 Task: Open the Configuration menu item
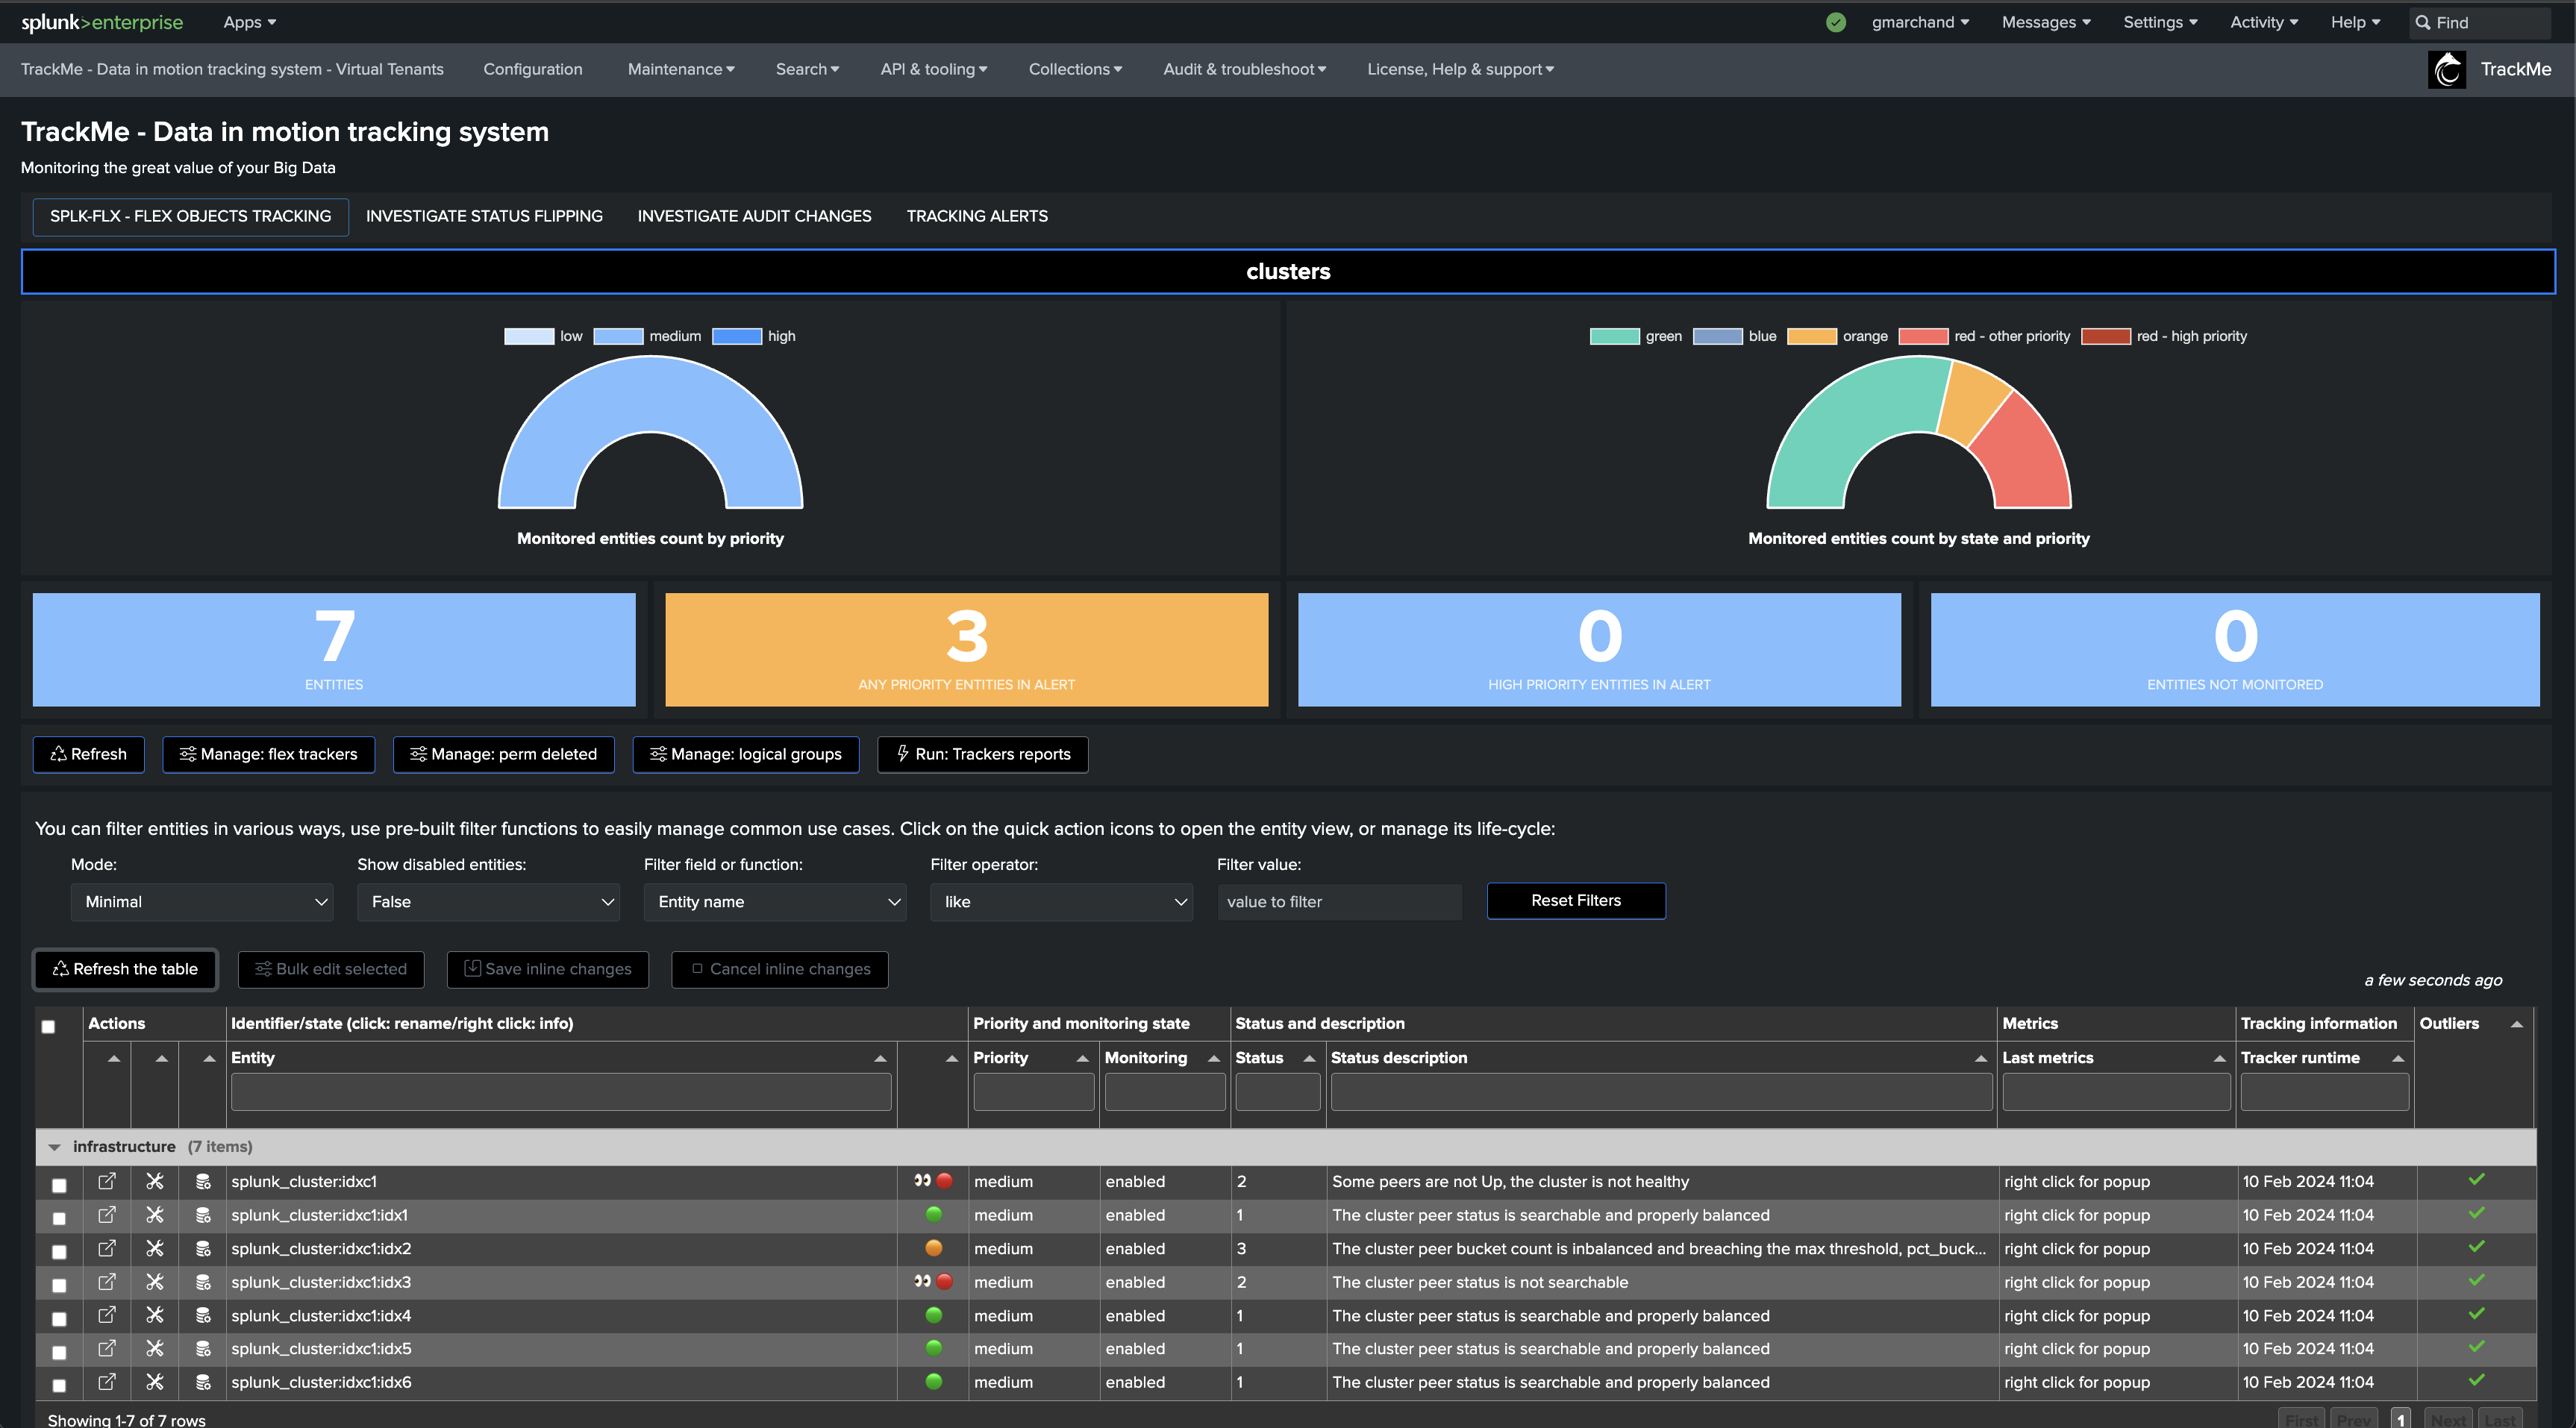pos(533,69)
